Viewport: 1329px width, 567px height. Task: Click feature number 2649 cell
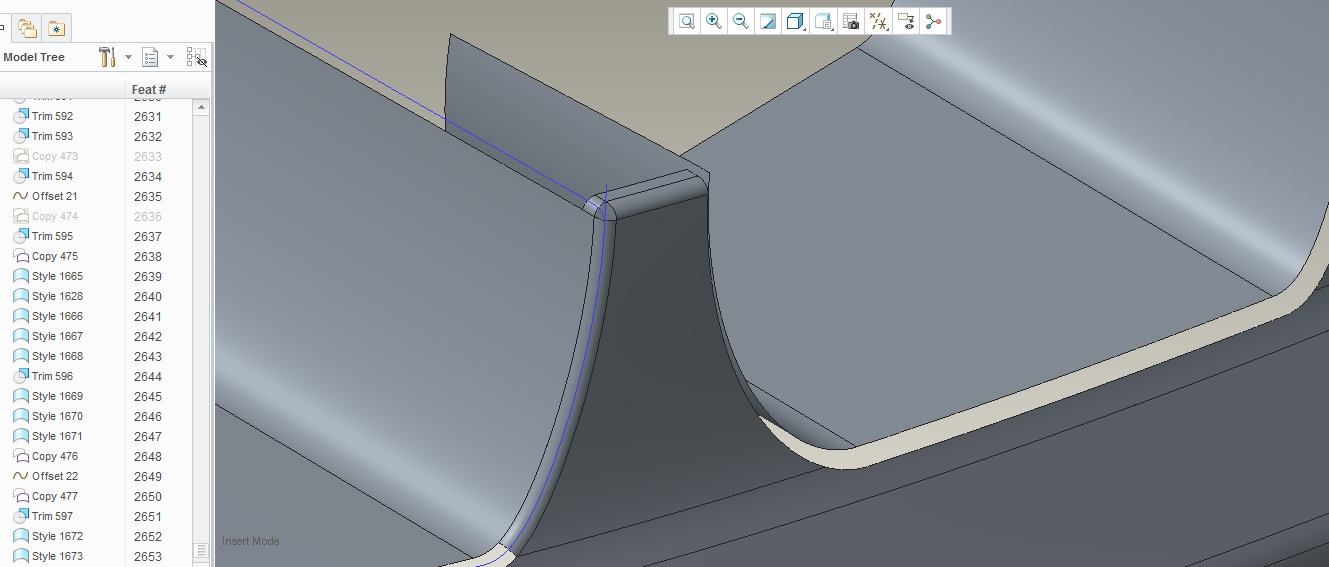point(147,476)
